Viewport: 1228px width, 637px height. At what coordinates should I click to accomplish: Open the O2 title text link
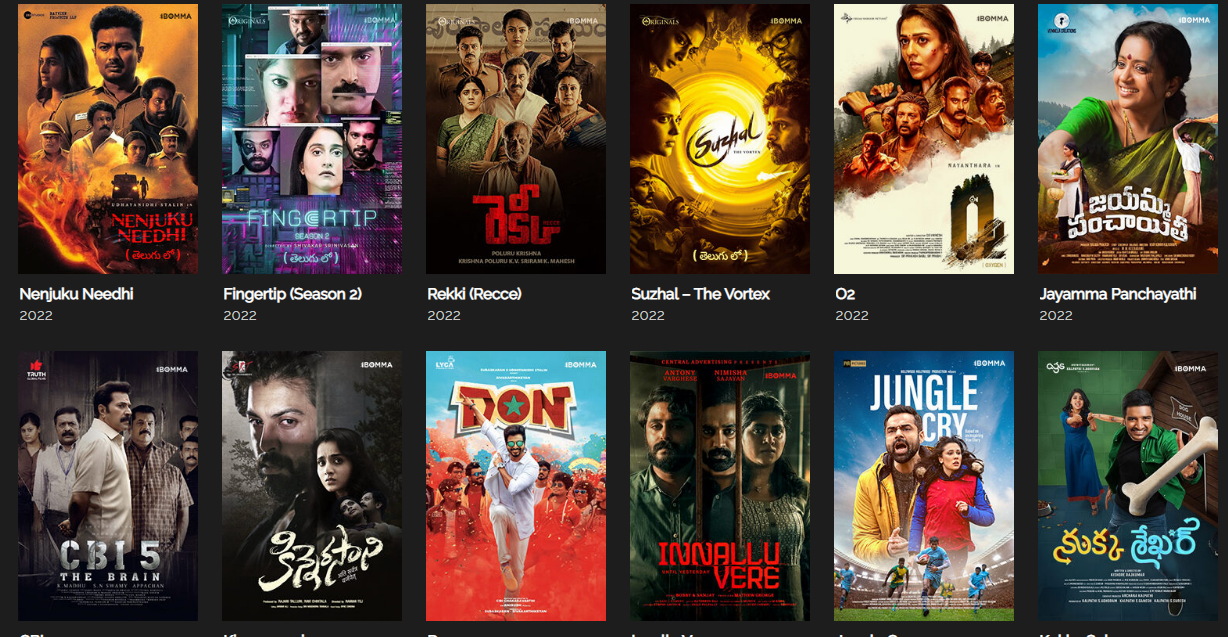coord(845,294)
